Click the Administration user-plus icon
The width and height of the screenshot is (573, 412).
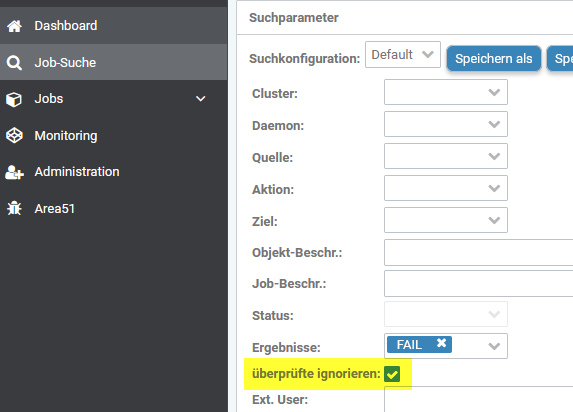(14, 172)
